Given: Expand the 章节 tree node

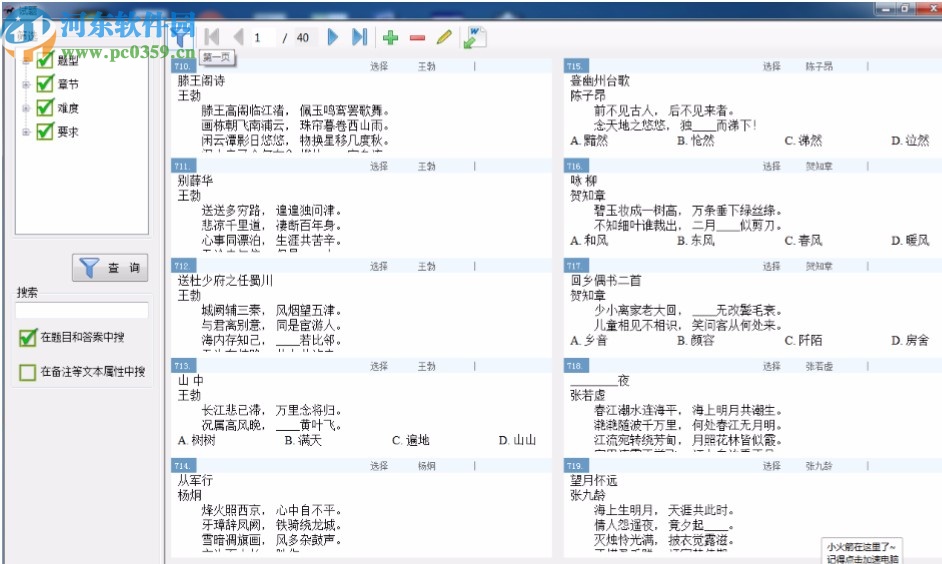Looking at the screenshot, I should (26, 85).
